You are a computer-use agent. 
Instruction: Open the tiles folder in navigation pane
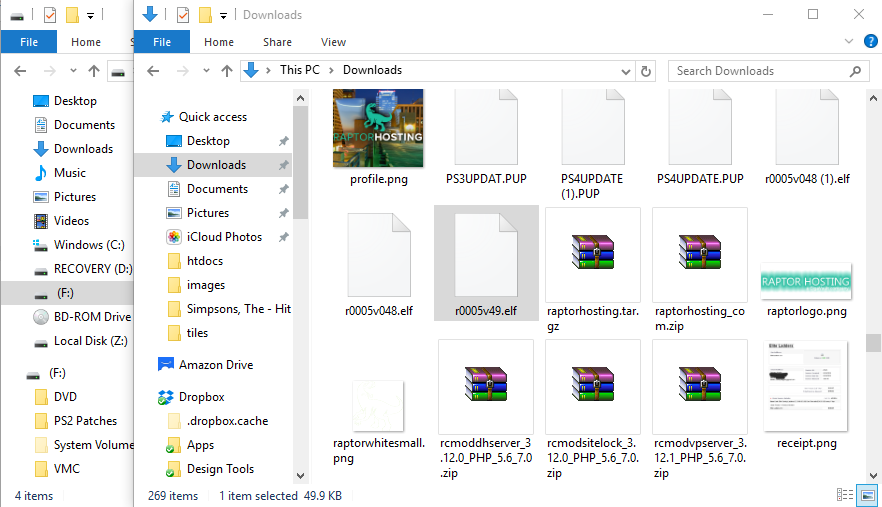click(x=197, y=333)
